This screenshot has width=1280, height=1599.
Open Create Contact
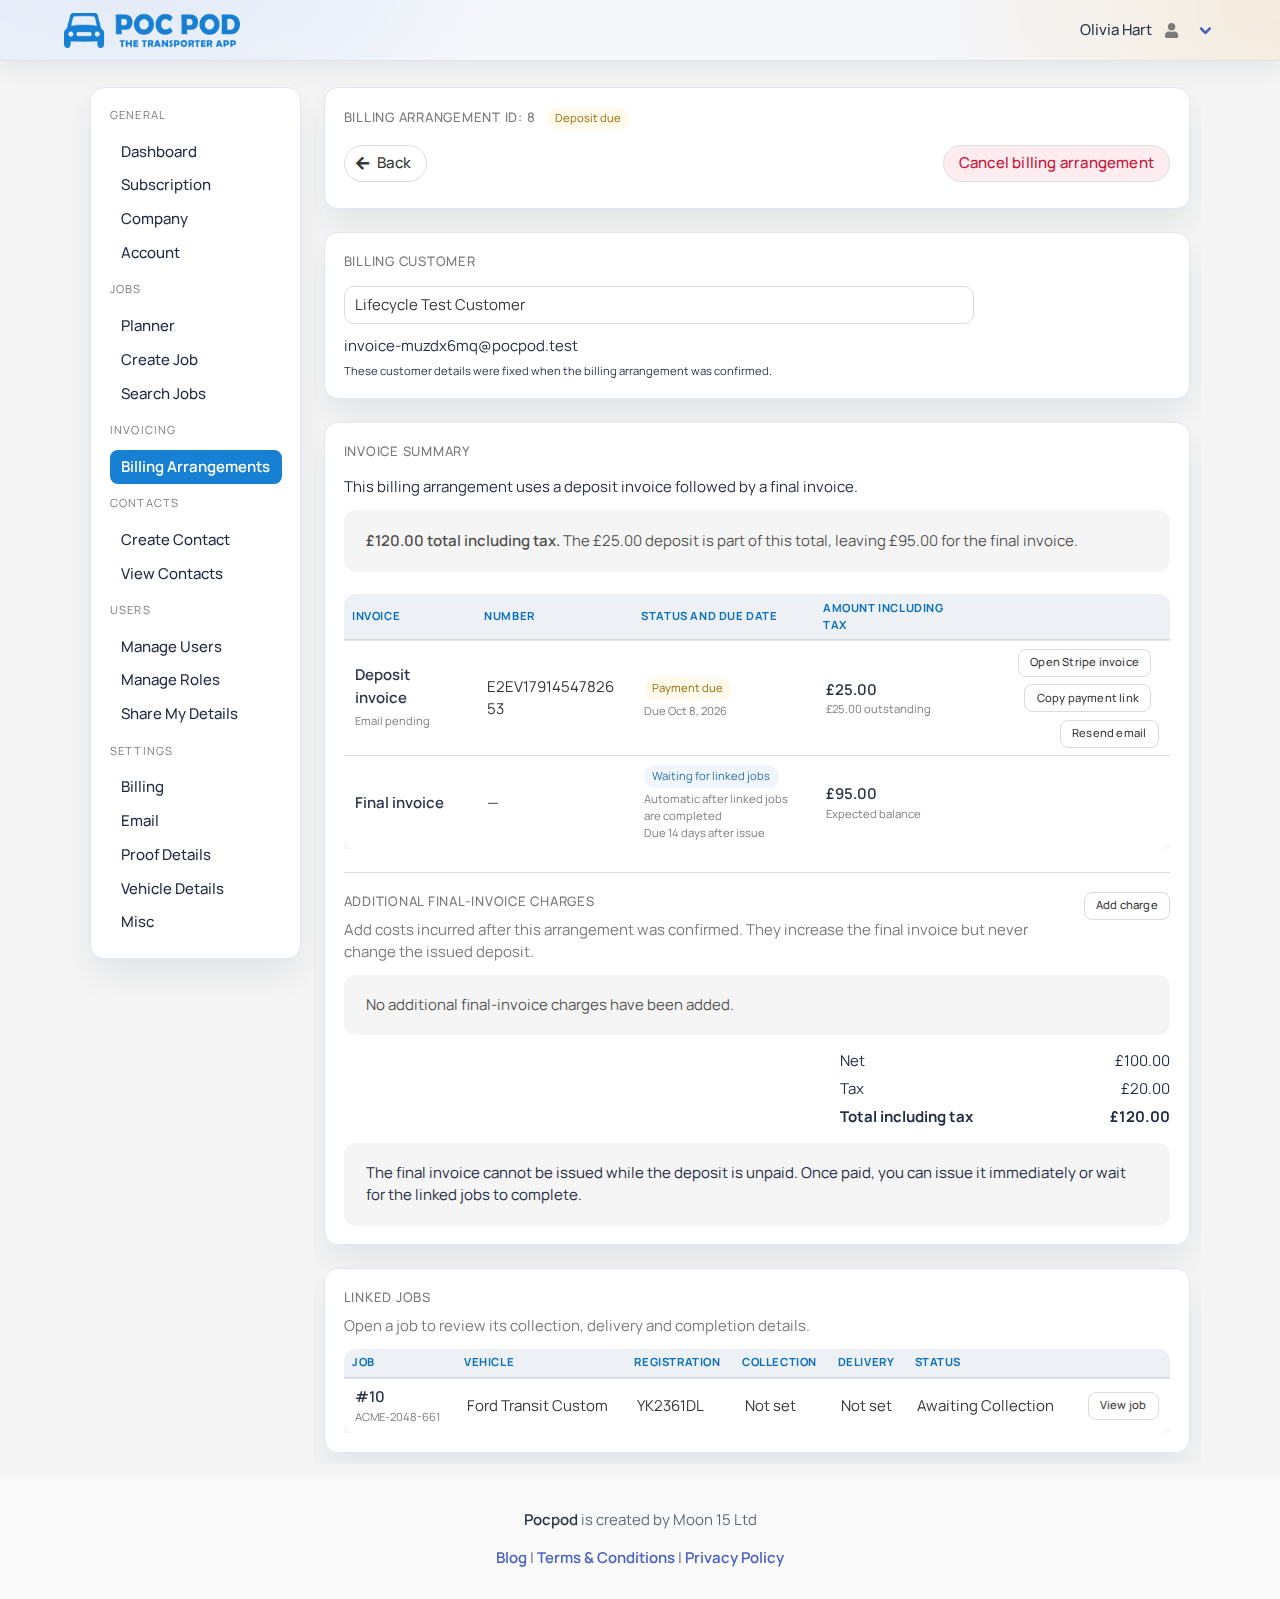pyautogui.click(x=175, y=540)
